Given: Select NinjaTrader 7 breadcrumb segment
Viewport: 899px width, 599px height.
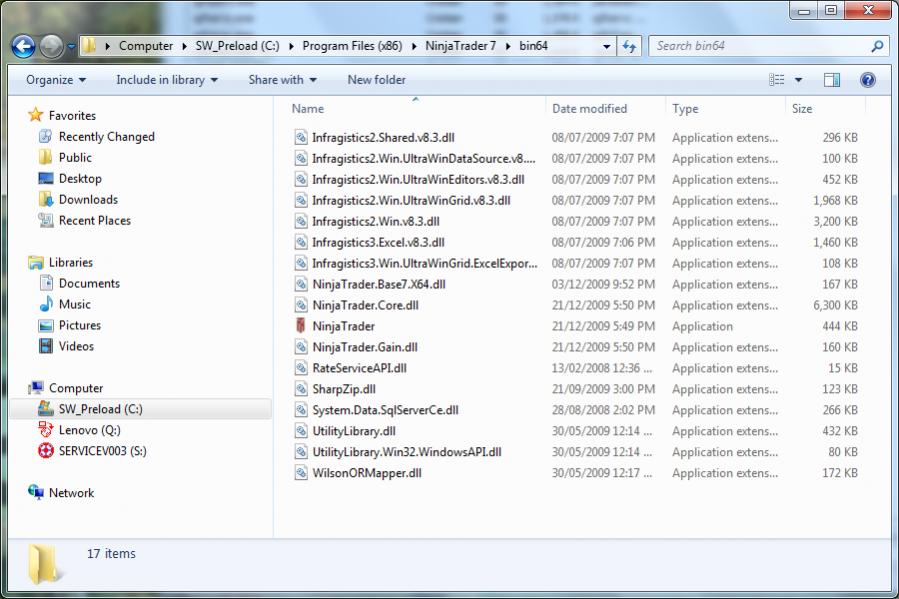Looking at the screenshot, I should [x=460, y=46].
